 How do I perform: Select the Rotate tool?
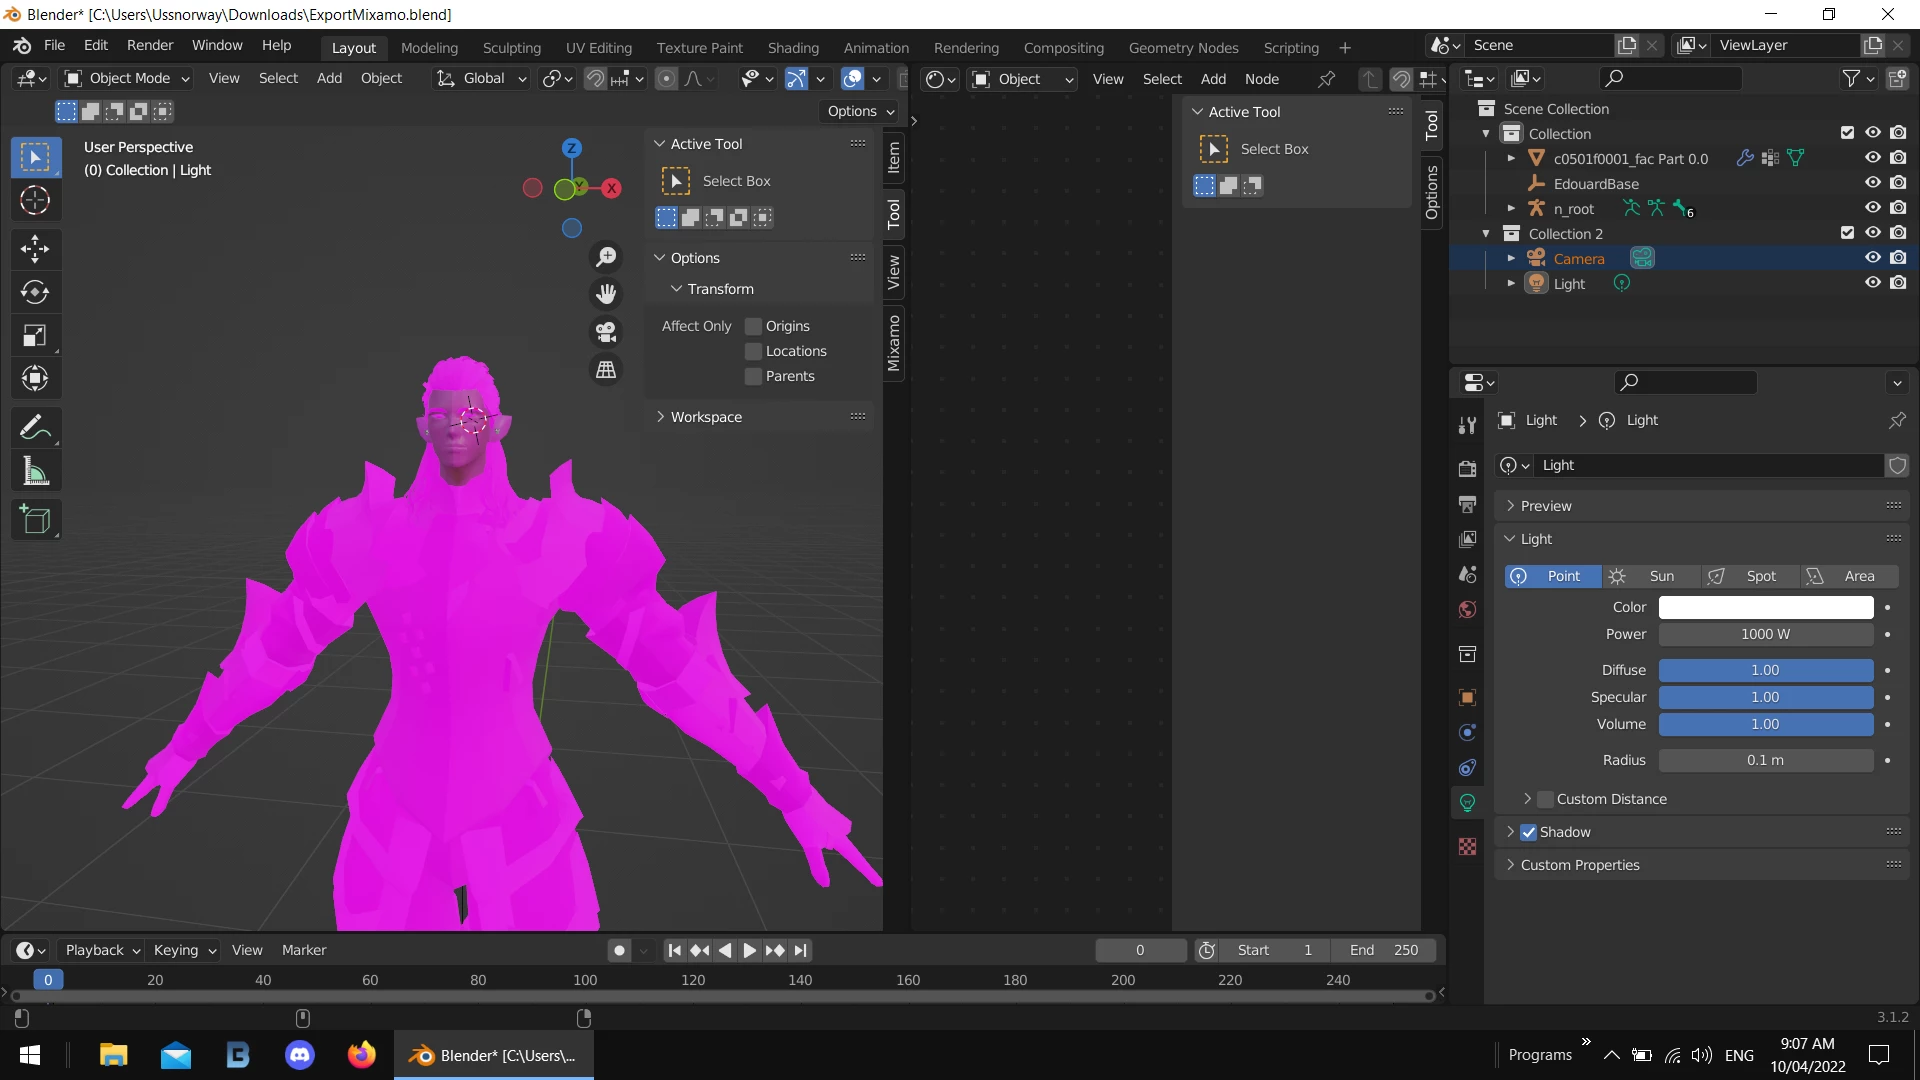[x=35, y=292]
